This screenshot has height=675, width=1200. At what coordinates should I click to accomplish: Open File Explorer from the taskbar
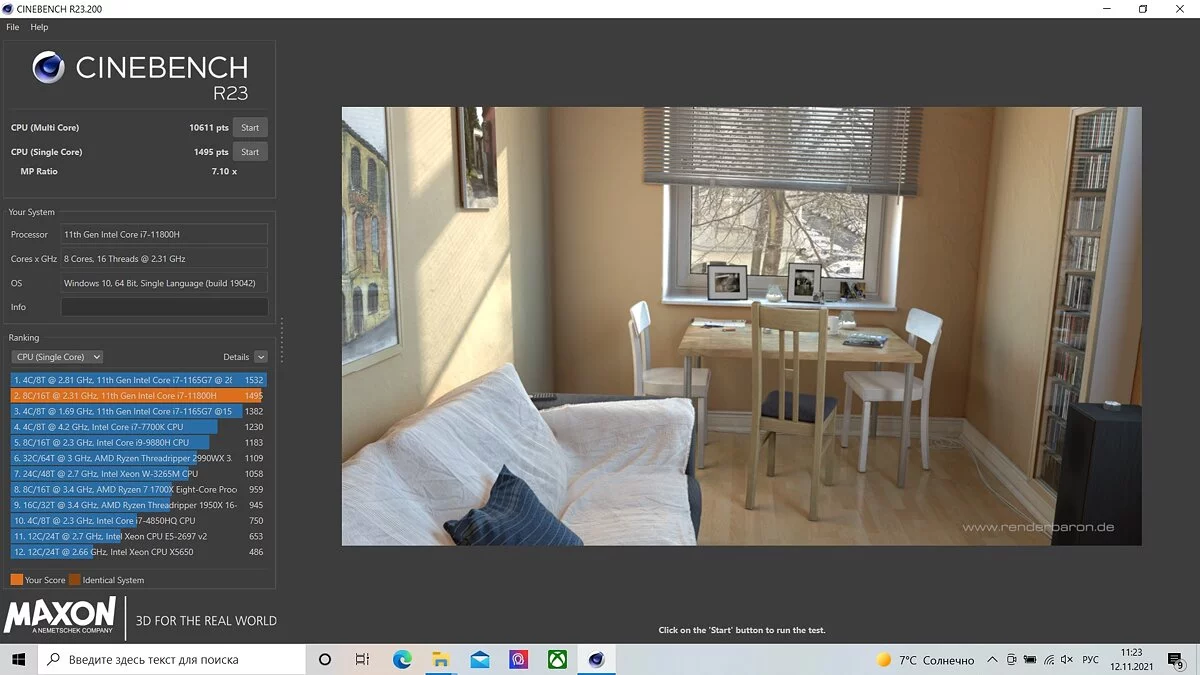(x=440, y=660)
